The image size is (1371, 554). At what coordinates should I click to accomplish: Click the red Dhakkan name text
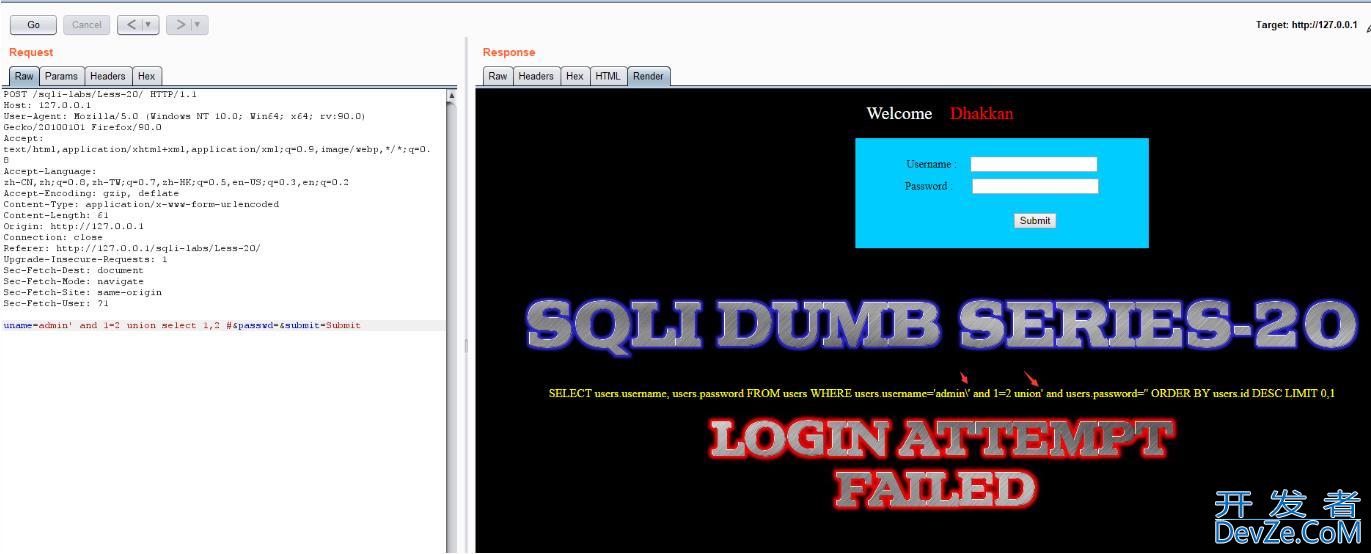pos(981,114)
